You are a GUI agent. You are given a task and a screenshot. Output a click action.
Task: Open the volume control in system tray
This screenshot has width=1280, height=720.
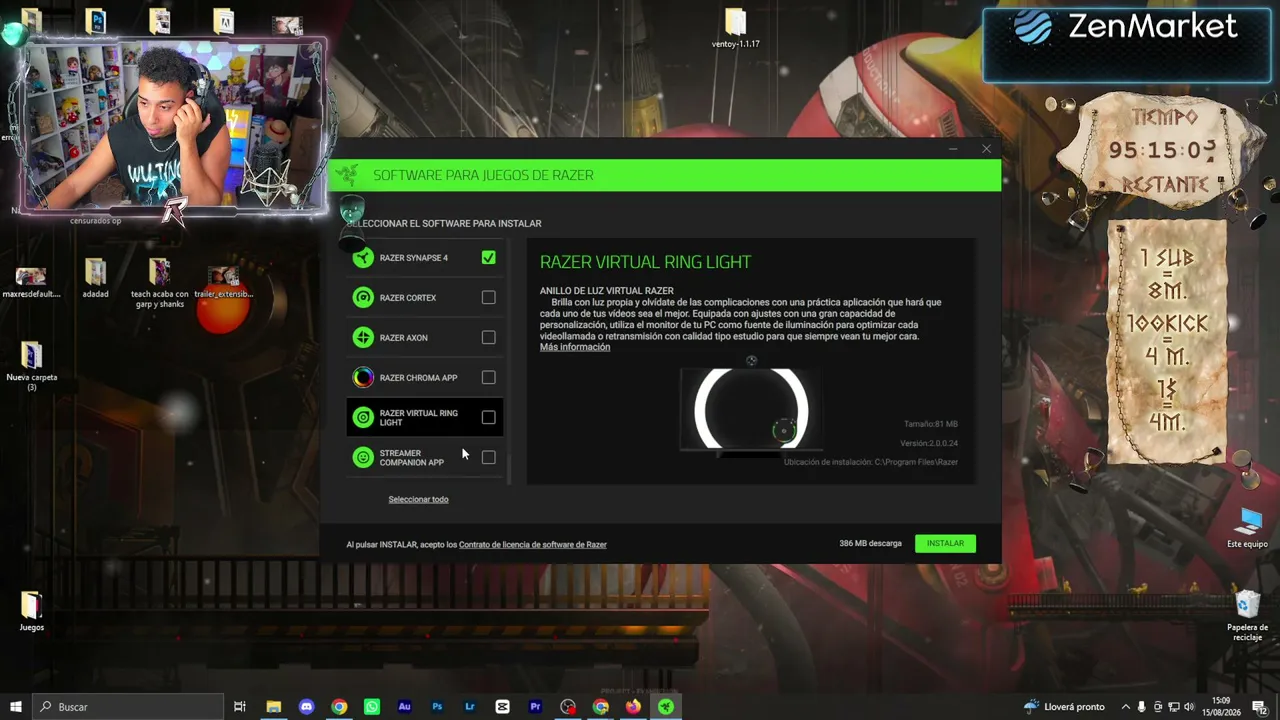pyautogui.click(x=1189, y=707)
